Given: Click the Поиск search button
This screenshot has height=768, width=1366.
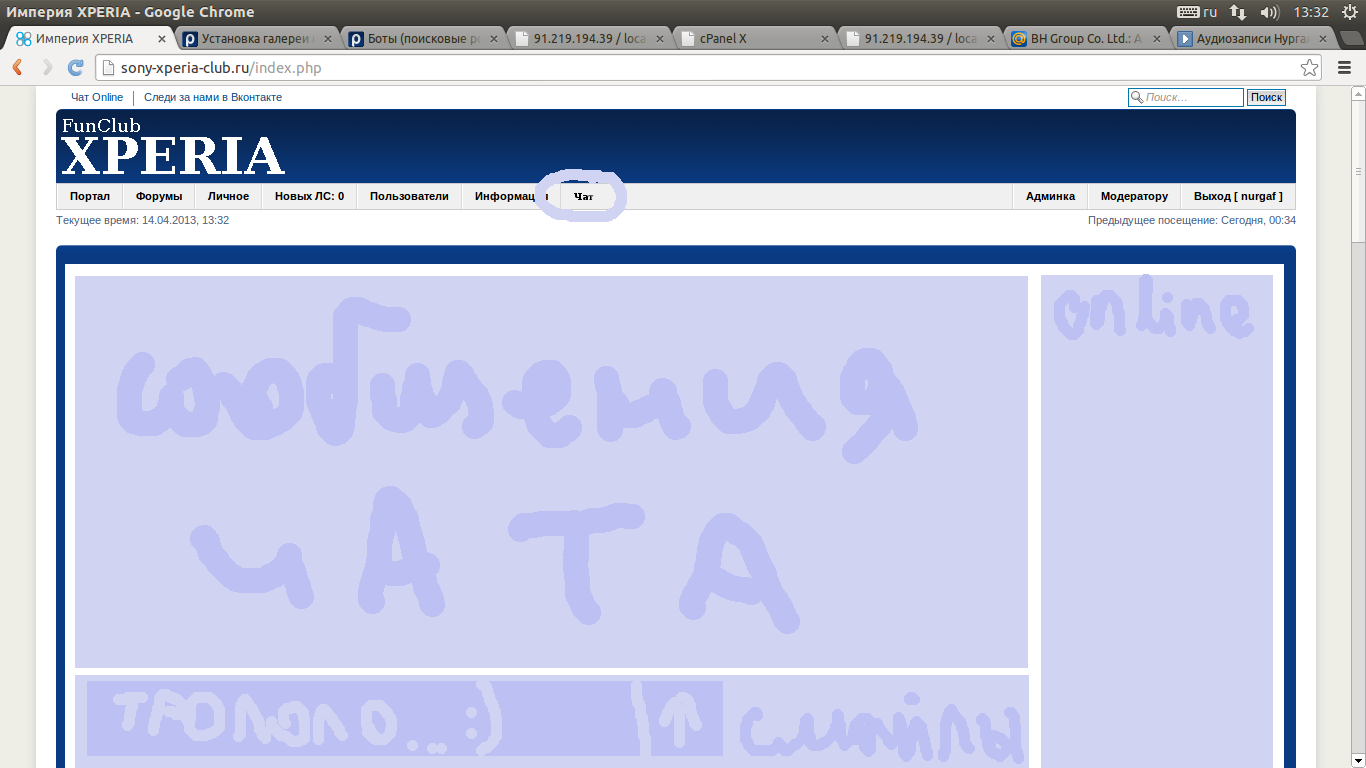Looking at the screenshot, I should click(x=1266, y=97).
